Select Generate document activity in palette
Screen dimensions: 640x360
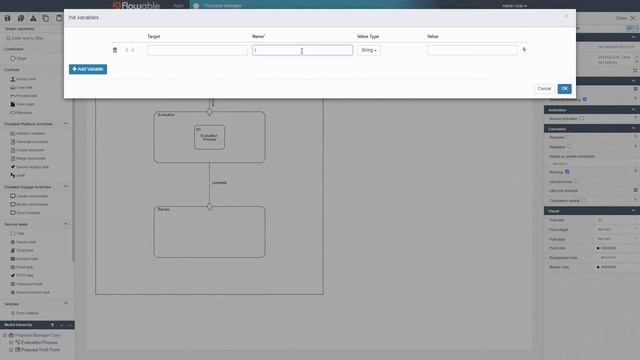29,142
